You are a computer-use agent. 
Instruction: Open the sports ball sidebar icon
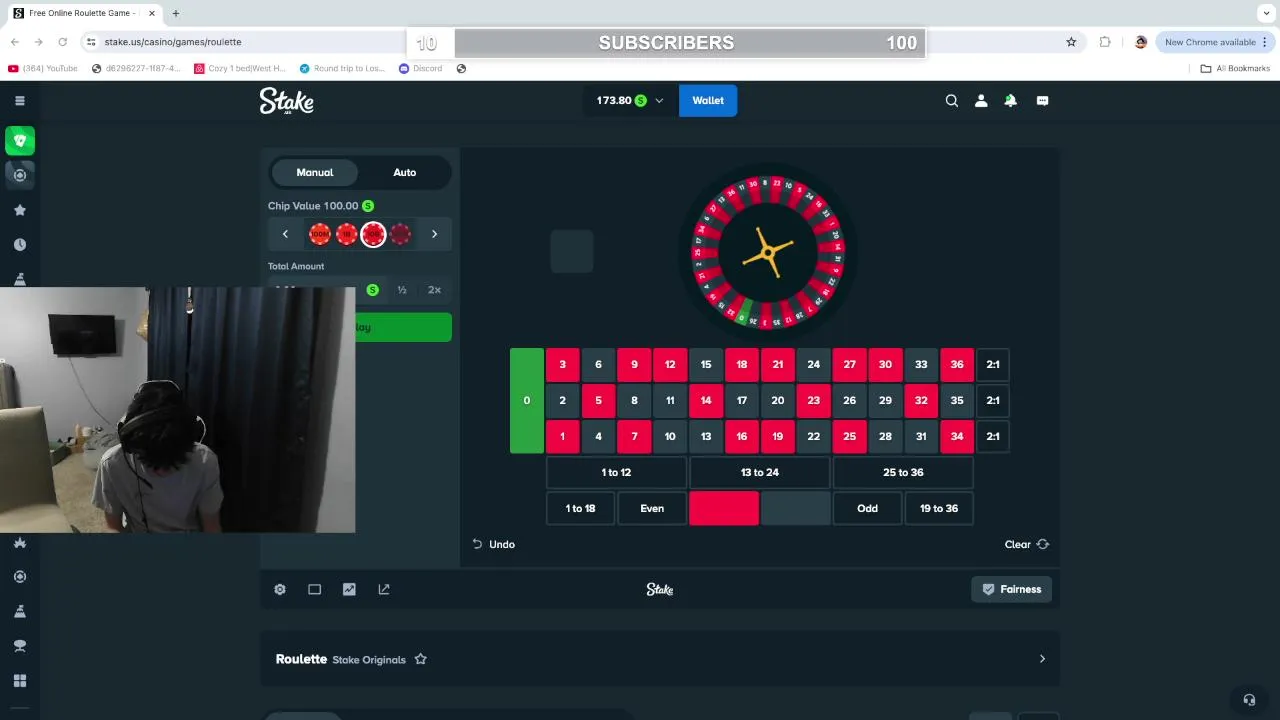pos(19,175)
